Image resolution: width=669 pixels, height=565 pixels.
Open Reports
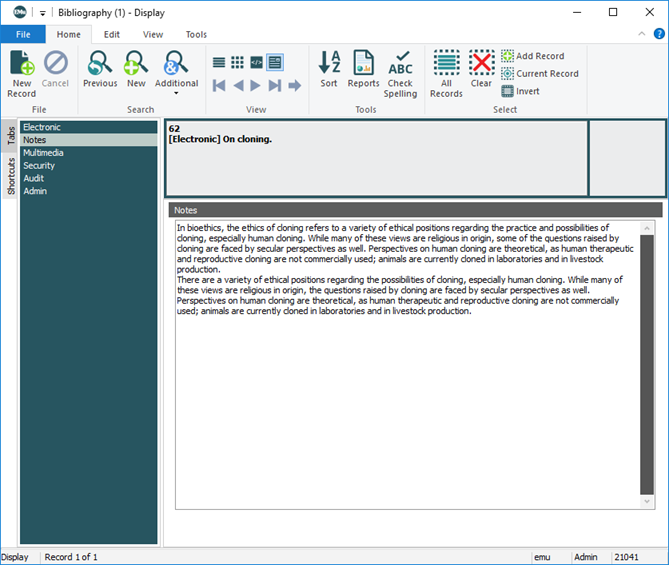[x=363, y=74]
